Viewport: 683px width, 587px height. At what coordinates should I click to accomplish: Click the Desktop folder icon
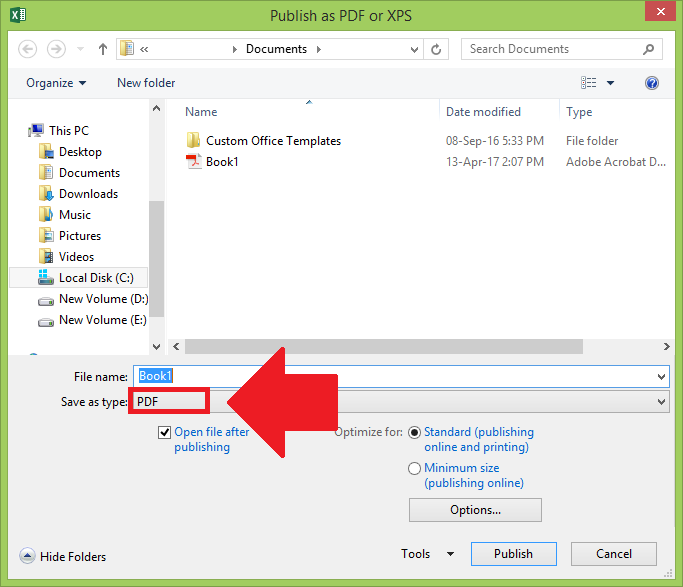[46, 152]
